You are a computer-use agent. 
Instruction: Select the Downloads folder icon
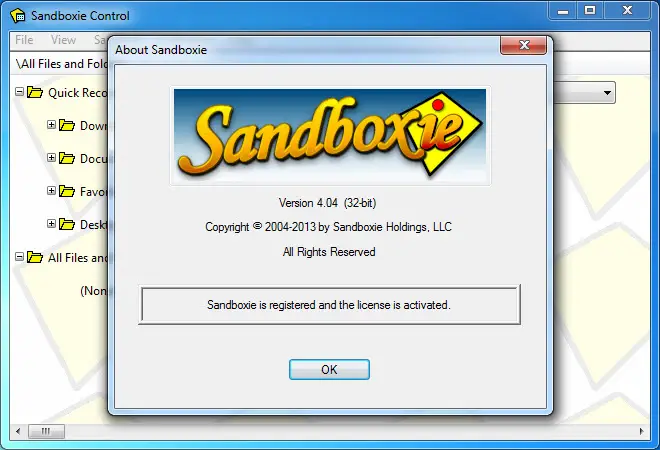point(67,125)
